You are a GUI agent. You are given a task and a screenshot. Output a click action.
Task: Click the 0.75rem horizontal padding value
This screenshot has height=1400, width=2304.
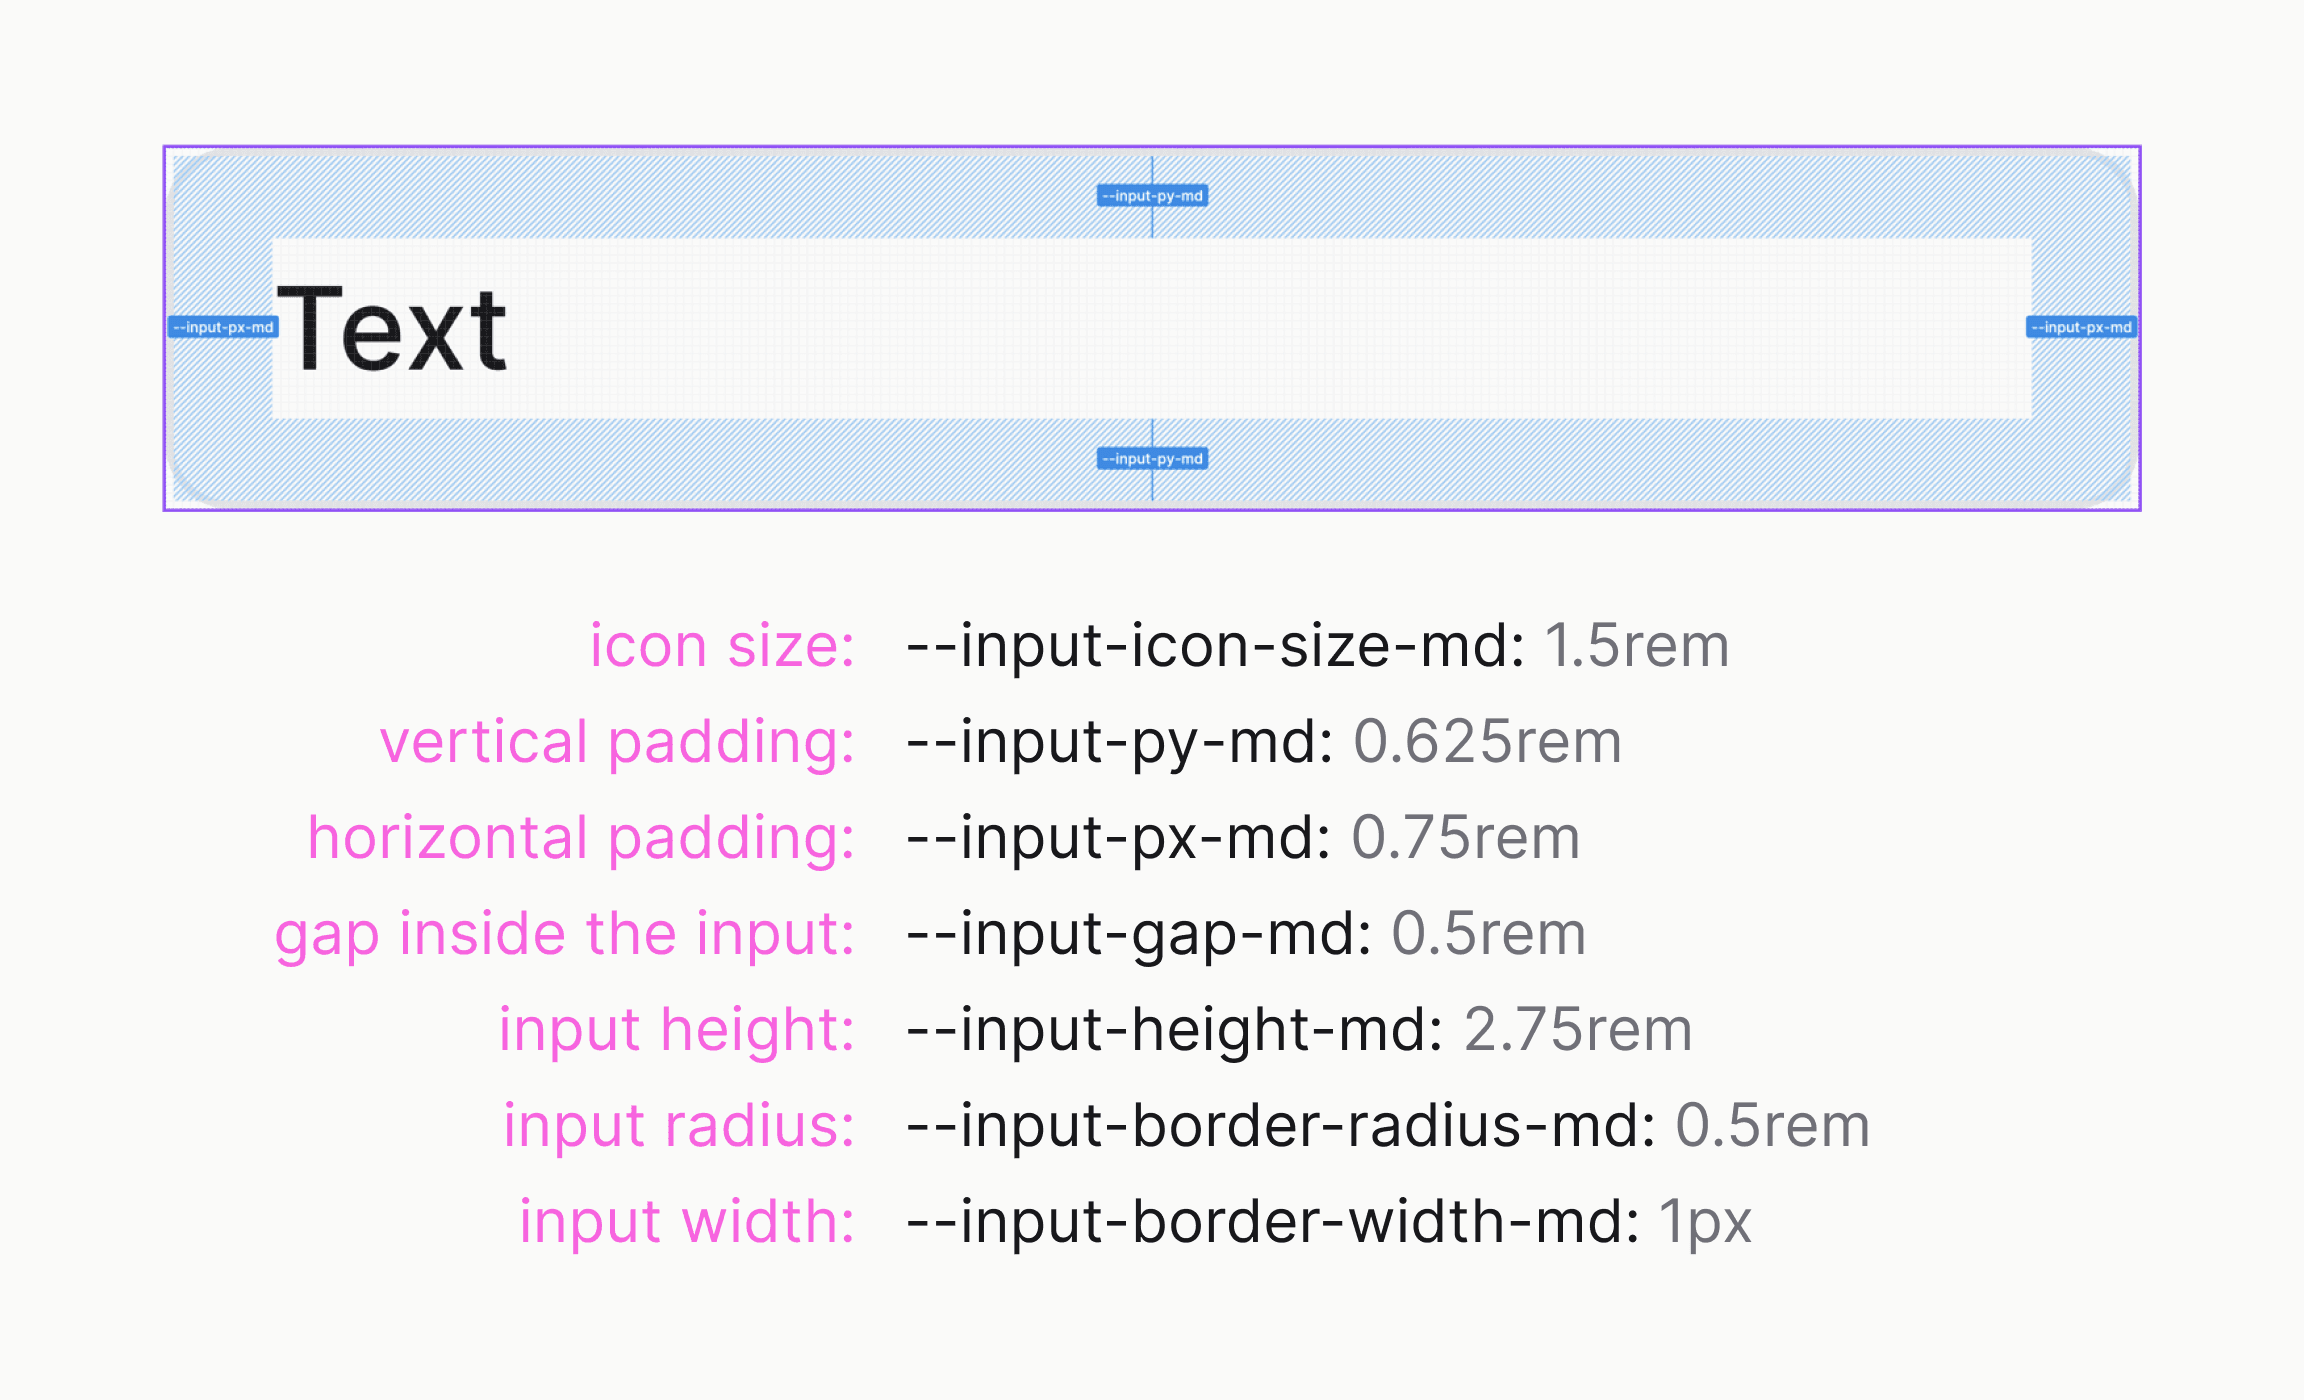pyautogui.click(x=1465, y=837)
